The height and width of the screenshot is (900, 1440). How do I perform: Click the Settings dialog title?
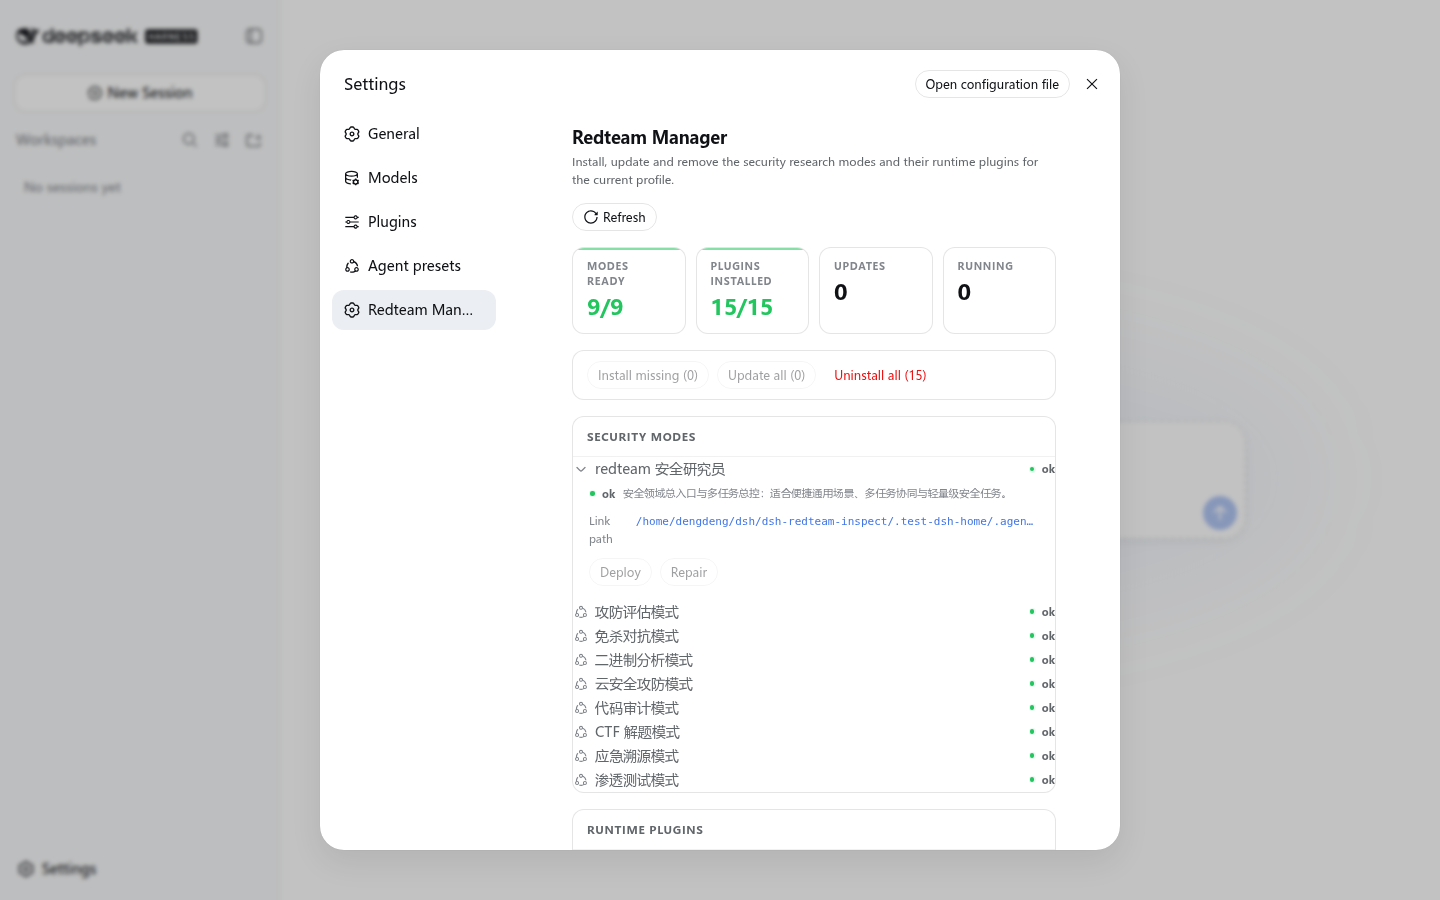point(375,84)
